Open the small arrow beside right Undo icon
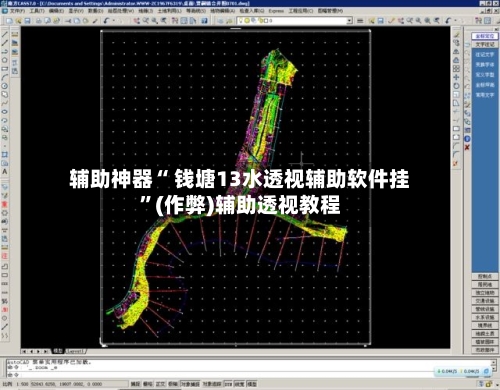This screenshot has width=500, height=390. [x=455, y=21]
